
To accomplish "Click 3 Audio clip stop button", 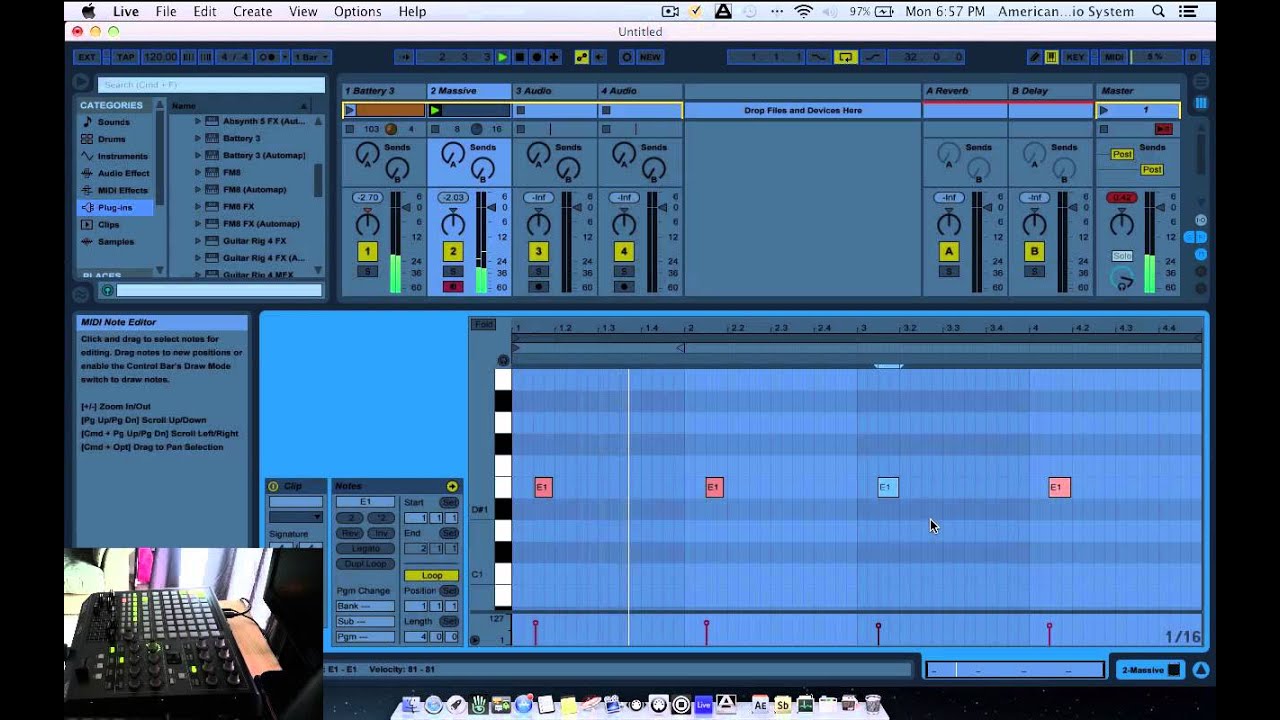I will (x=520, y=110).
